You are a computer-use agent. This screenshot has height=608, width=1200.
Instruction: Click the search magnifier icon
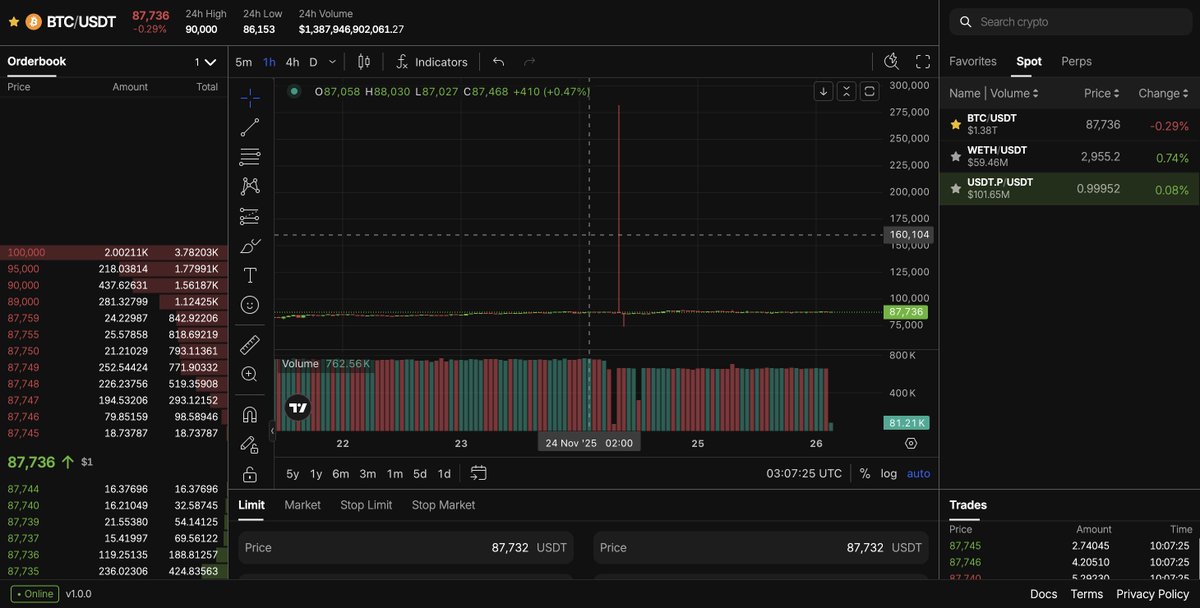pyautogui.click(x=966, y=22)
